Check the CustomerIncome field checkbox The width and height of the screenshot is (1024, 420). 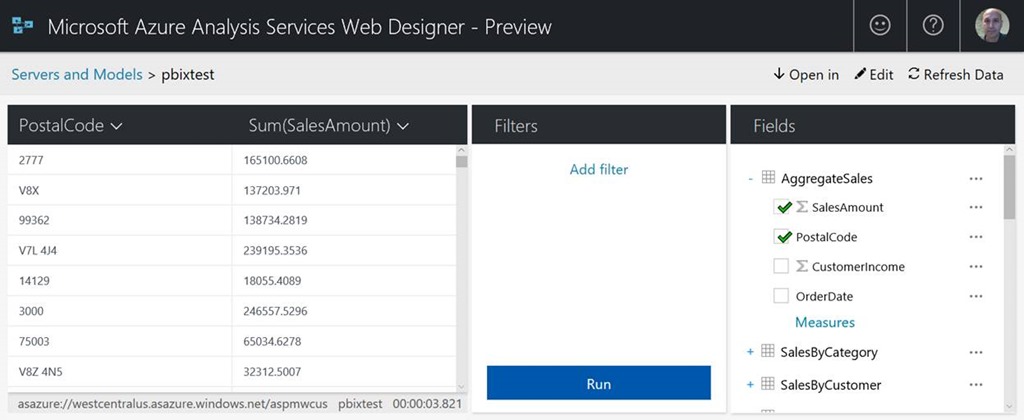pos(782,267)
